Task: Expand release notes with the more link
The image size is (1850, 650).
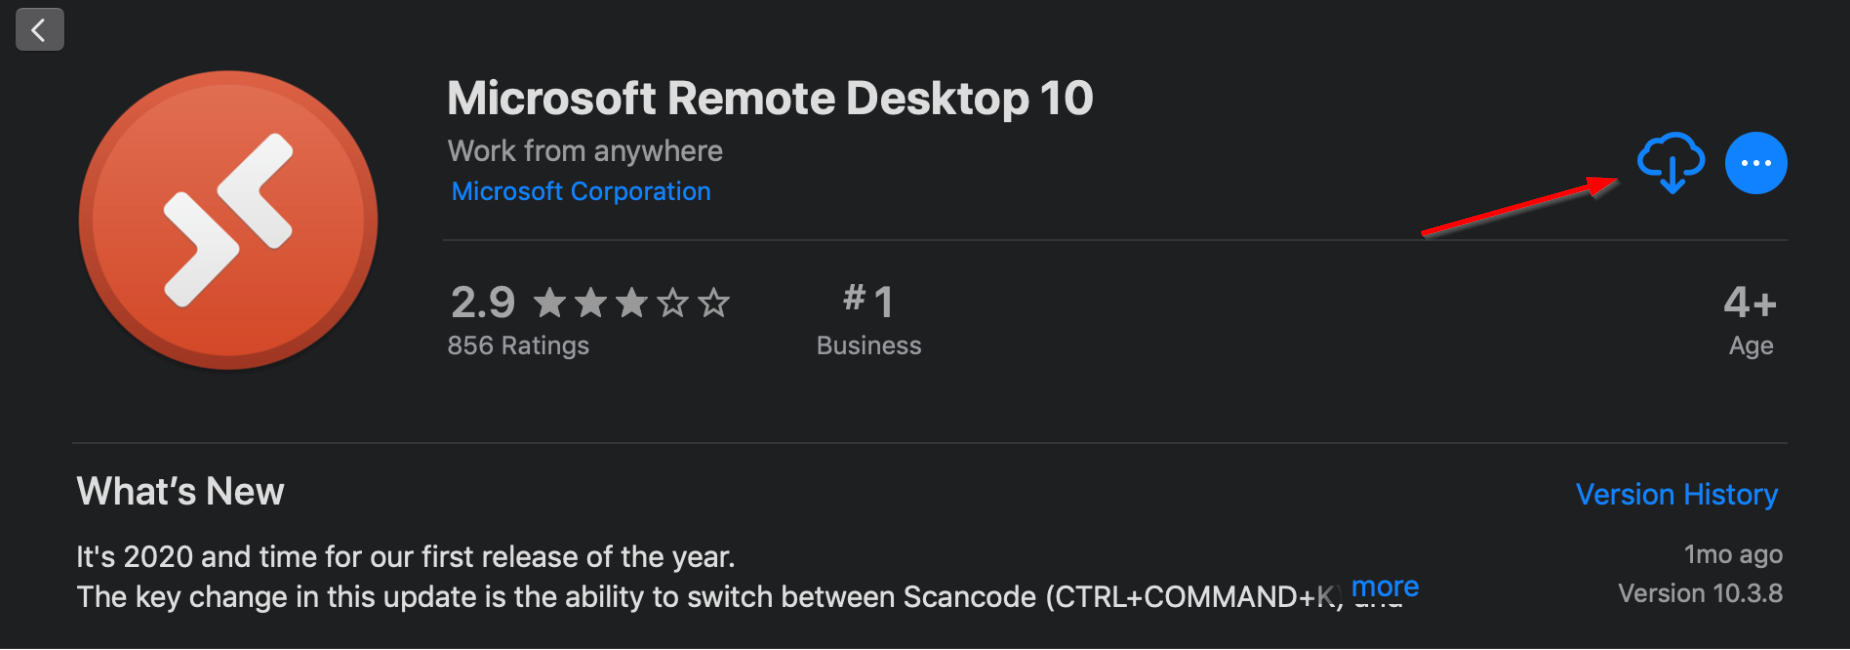Action: coord(1385,586)
